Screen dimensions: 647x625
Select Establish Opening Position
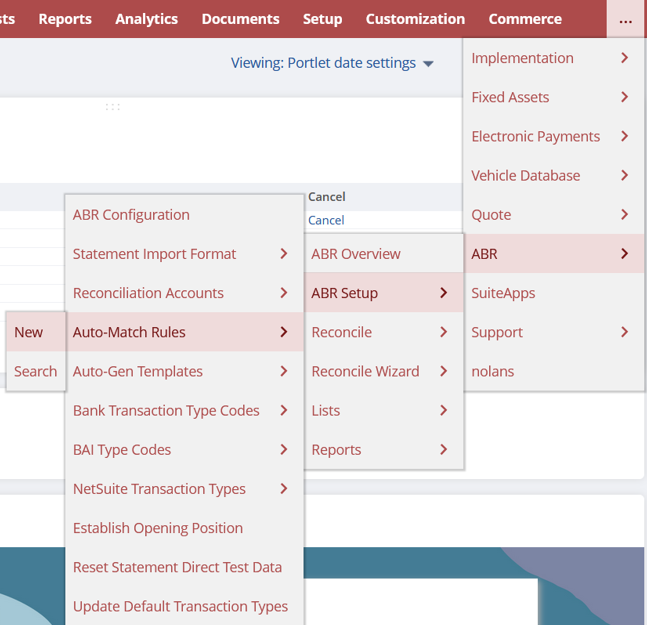(158, 528)
